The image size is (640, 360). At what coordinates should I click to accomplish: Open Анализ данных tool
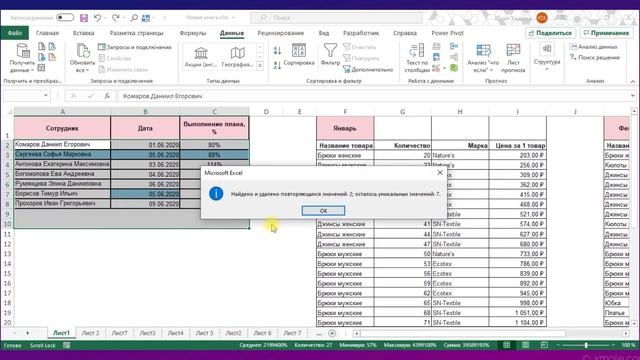594,47
